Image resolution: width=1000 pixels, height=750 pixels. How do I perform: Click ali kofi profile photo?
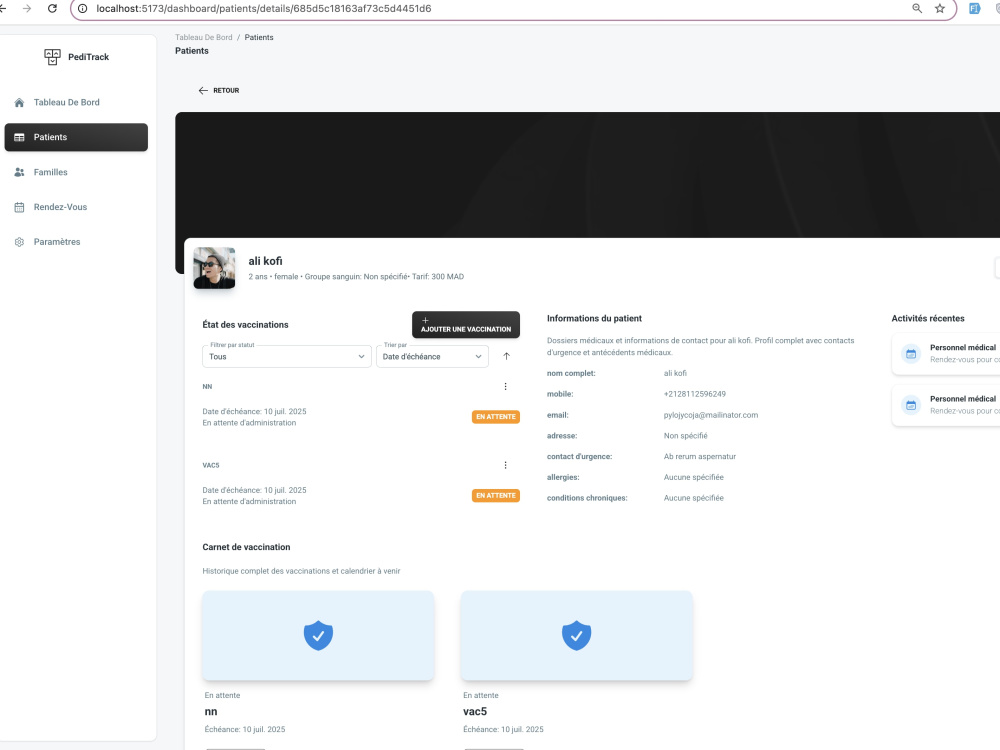214,268
